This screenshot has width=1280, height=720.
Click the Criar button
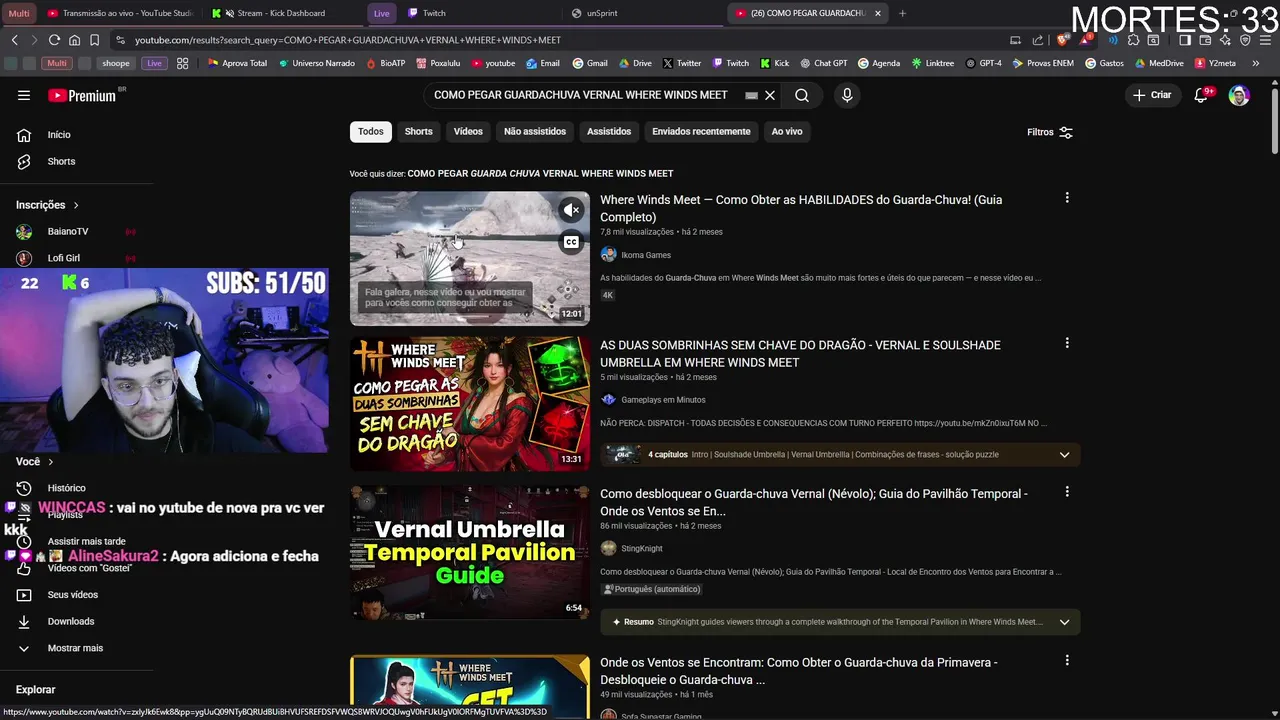point(1152,95)
